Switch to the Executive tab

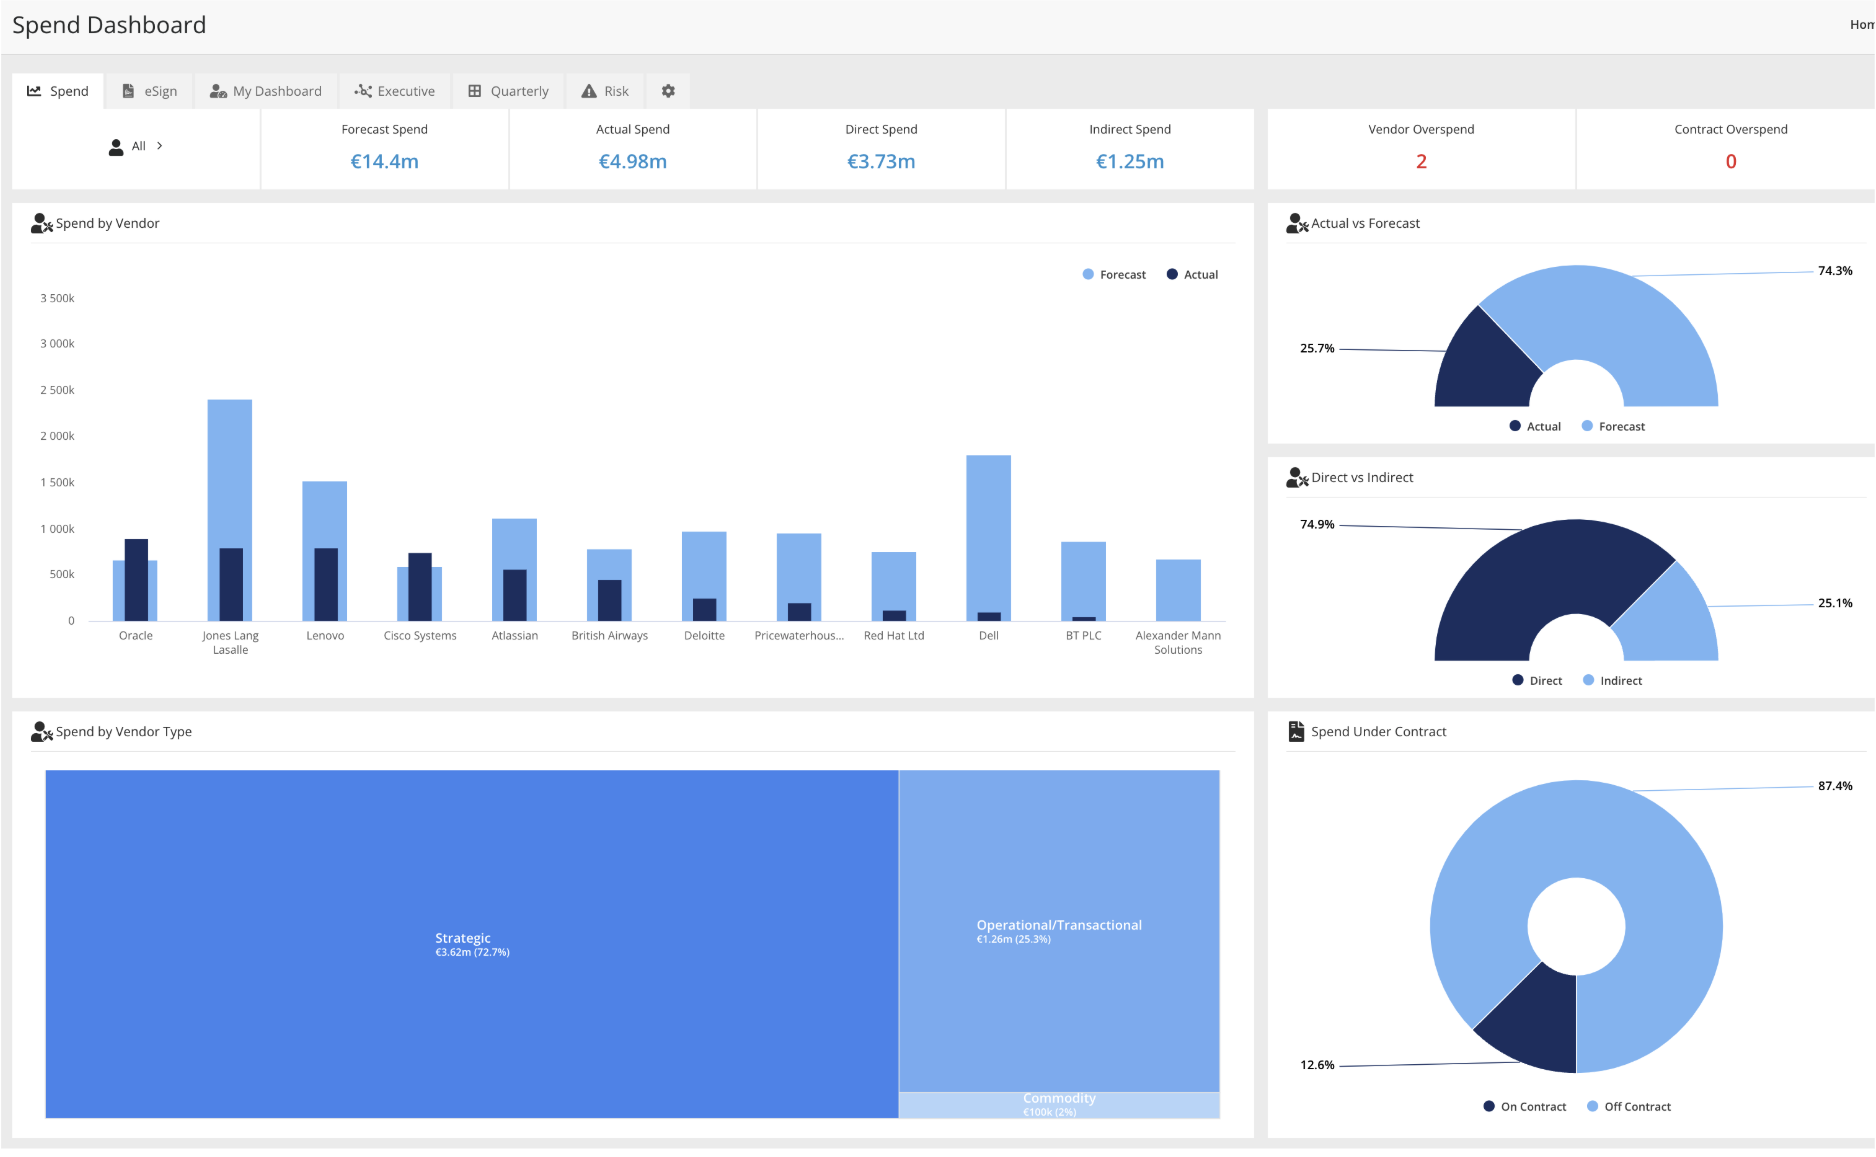[x=395, y=90]
